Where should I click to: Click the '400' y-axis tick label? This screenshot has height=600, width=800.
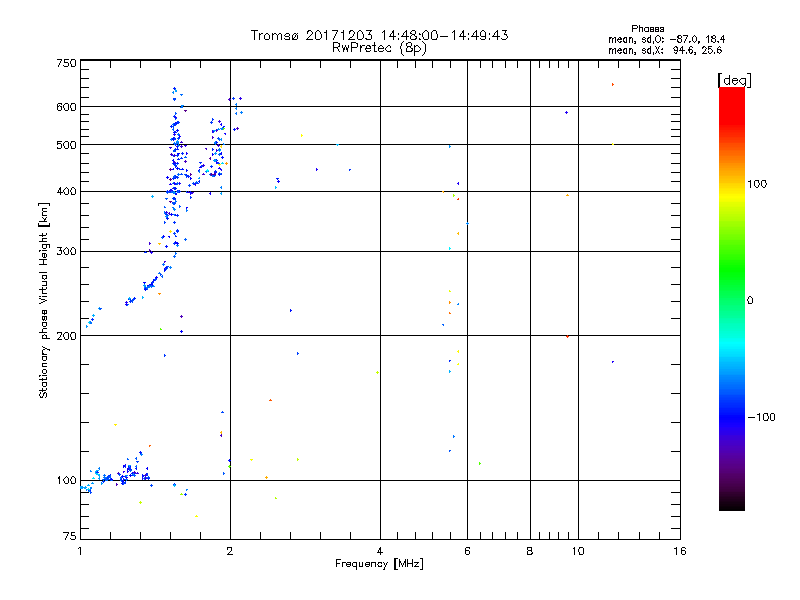[x=66, y=191]
